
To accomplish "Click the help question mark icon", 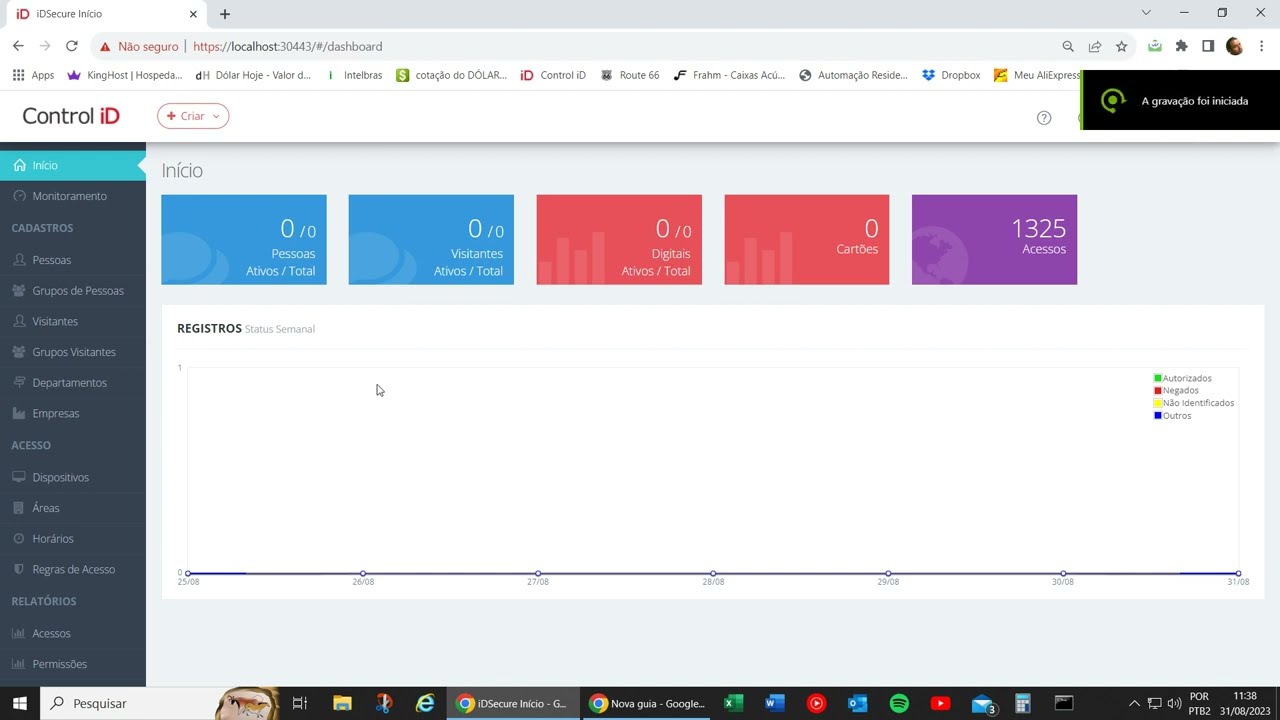I will click(1044, 118).
